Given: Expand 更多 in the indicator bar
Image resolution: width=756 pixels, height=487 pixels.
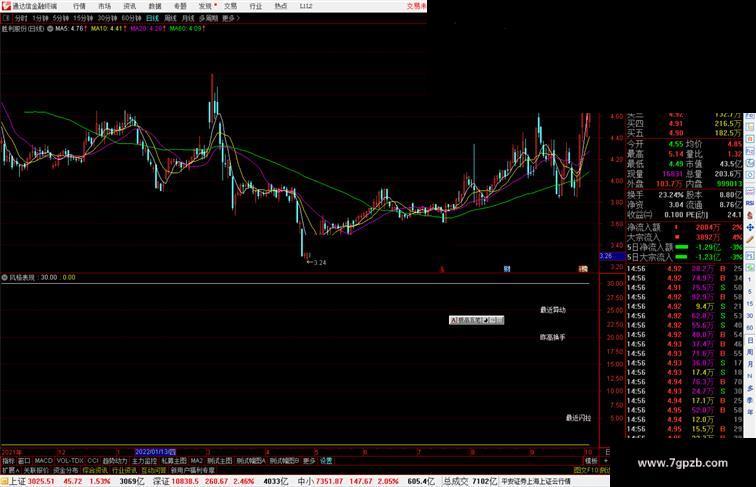Looking at the screenshot, I should tap(309, 461).
